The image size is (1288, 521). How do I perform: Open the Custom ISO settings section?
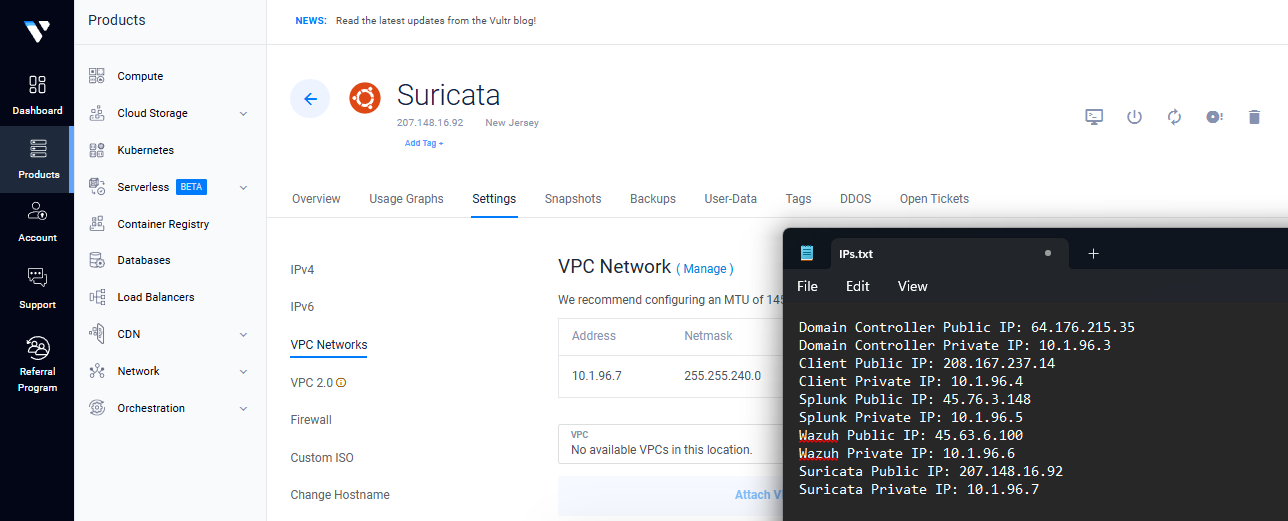(x=322, y=458)
